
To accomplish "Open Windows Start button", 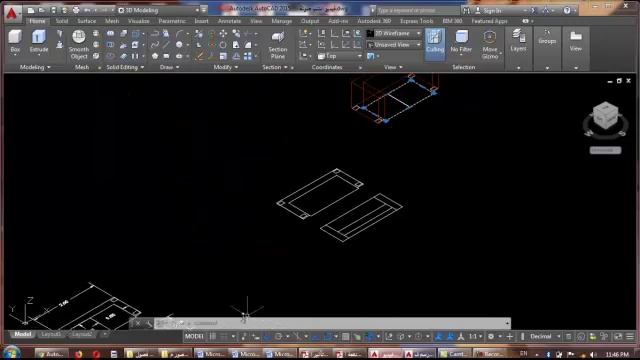I will 11,353.
